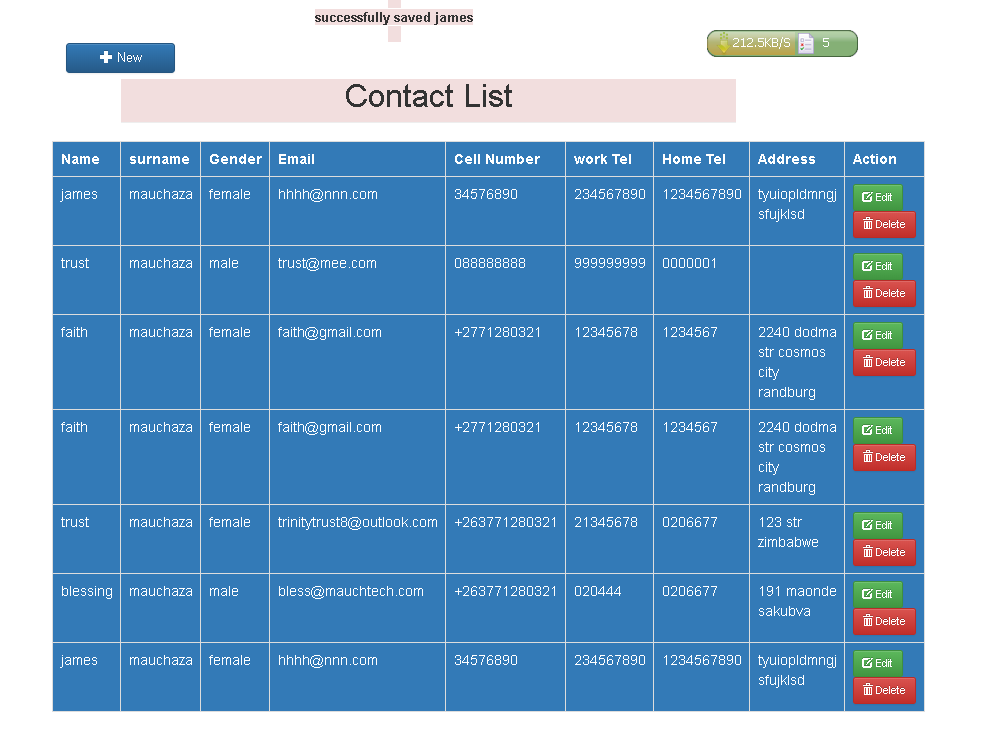Screen dimensions: 1005x743
Task: Click the 088888888 cell number
Action: tap(489, 264)
